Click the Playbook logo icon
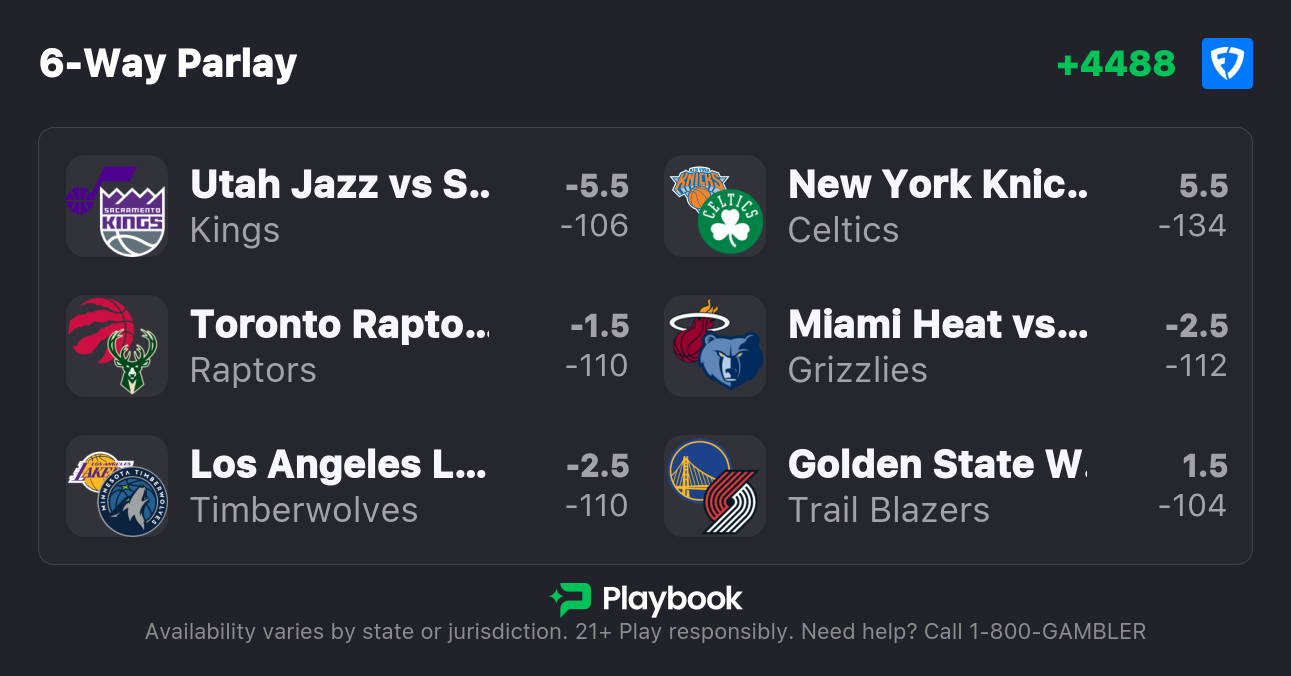The width and height of the screenshot is (1291, 676). (570, 599)
